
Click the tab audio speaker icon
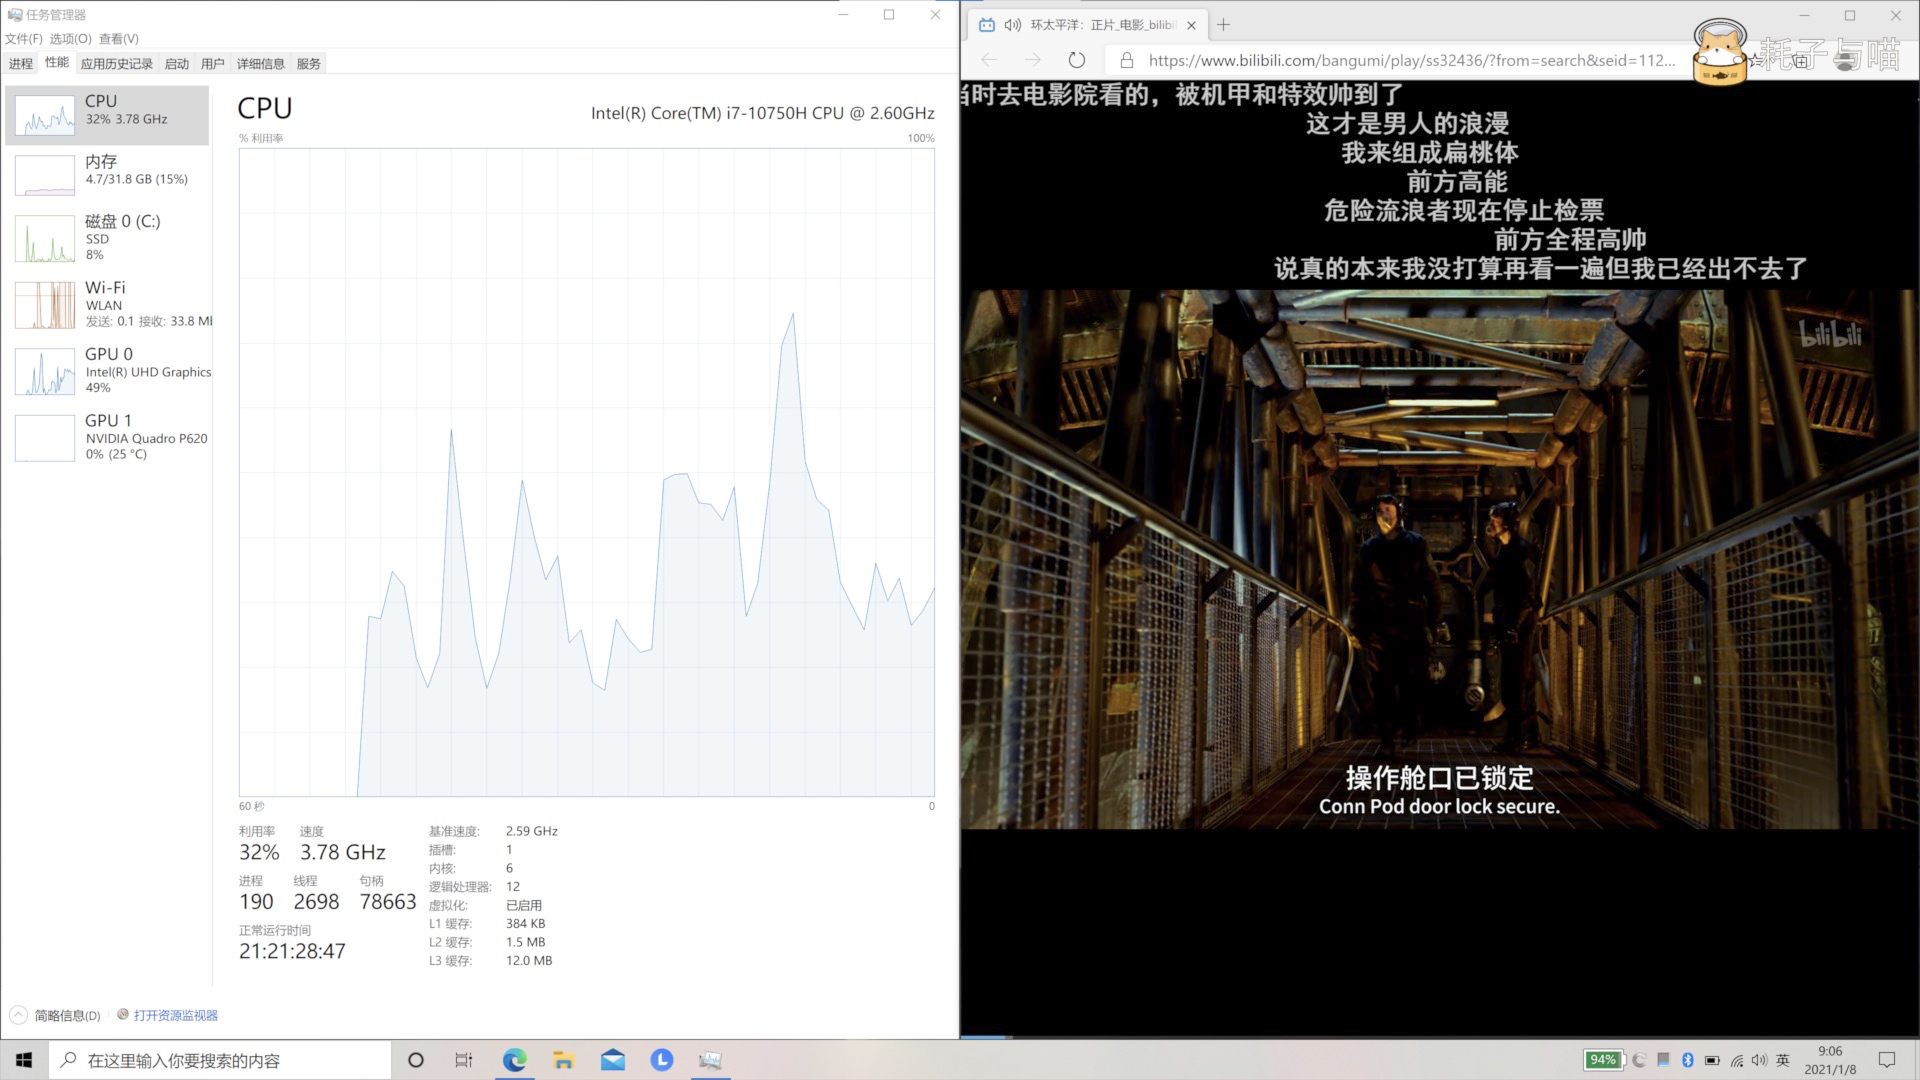(x=1013, y=25)
